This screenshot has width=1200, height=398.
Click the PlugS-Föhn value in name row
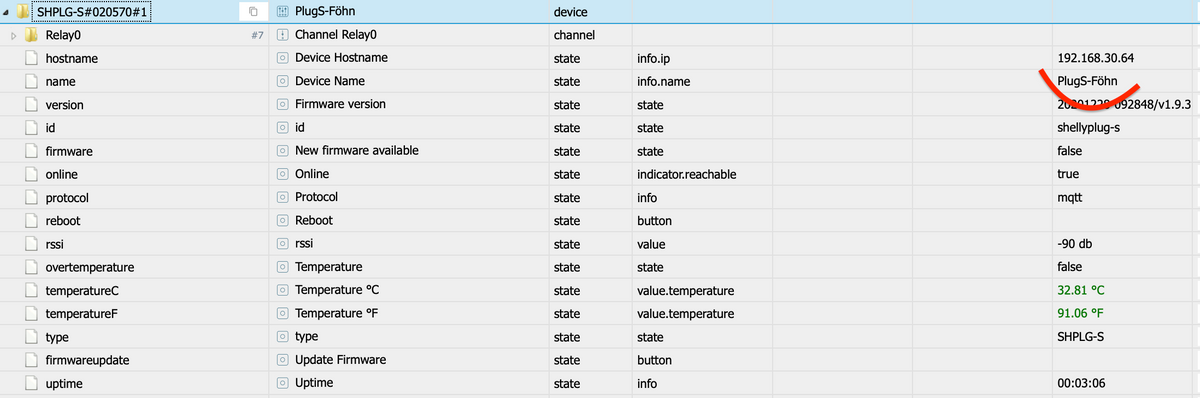coord(1087,81)
